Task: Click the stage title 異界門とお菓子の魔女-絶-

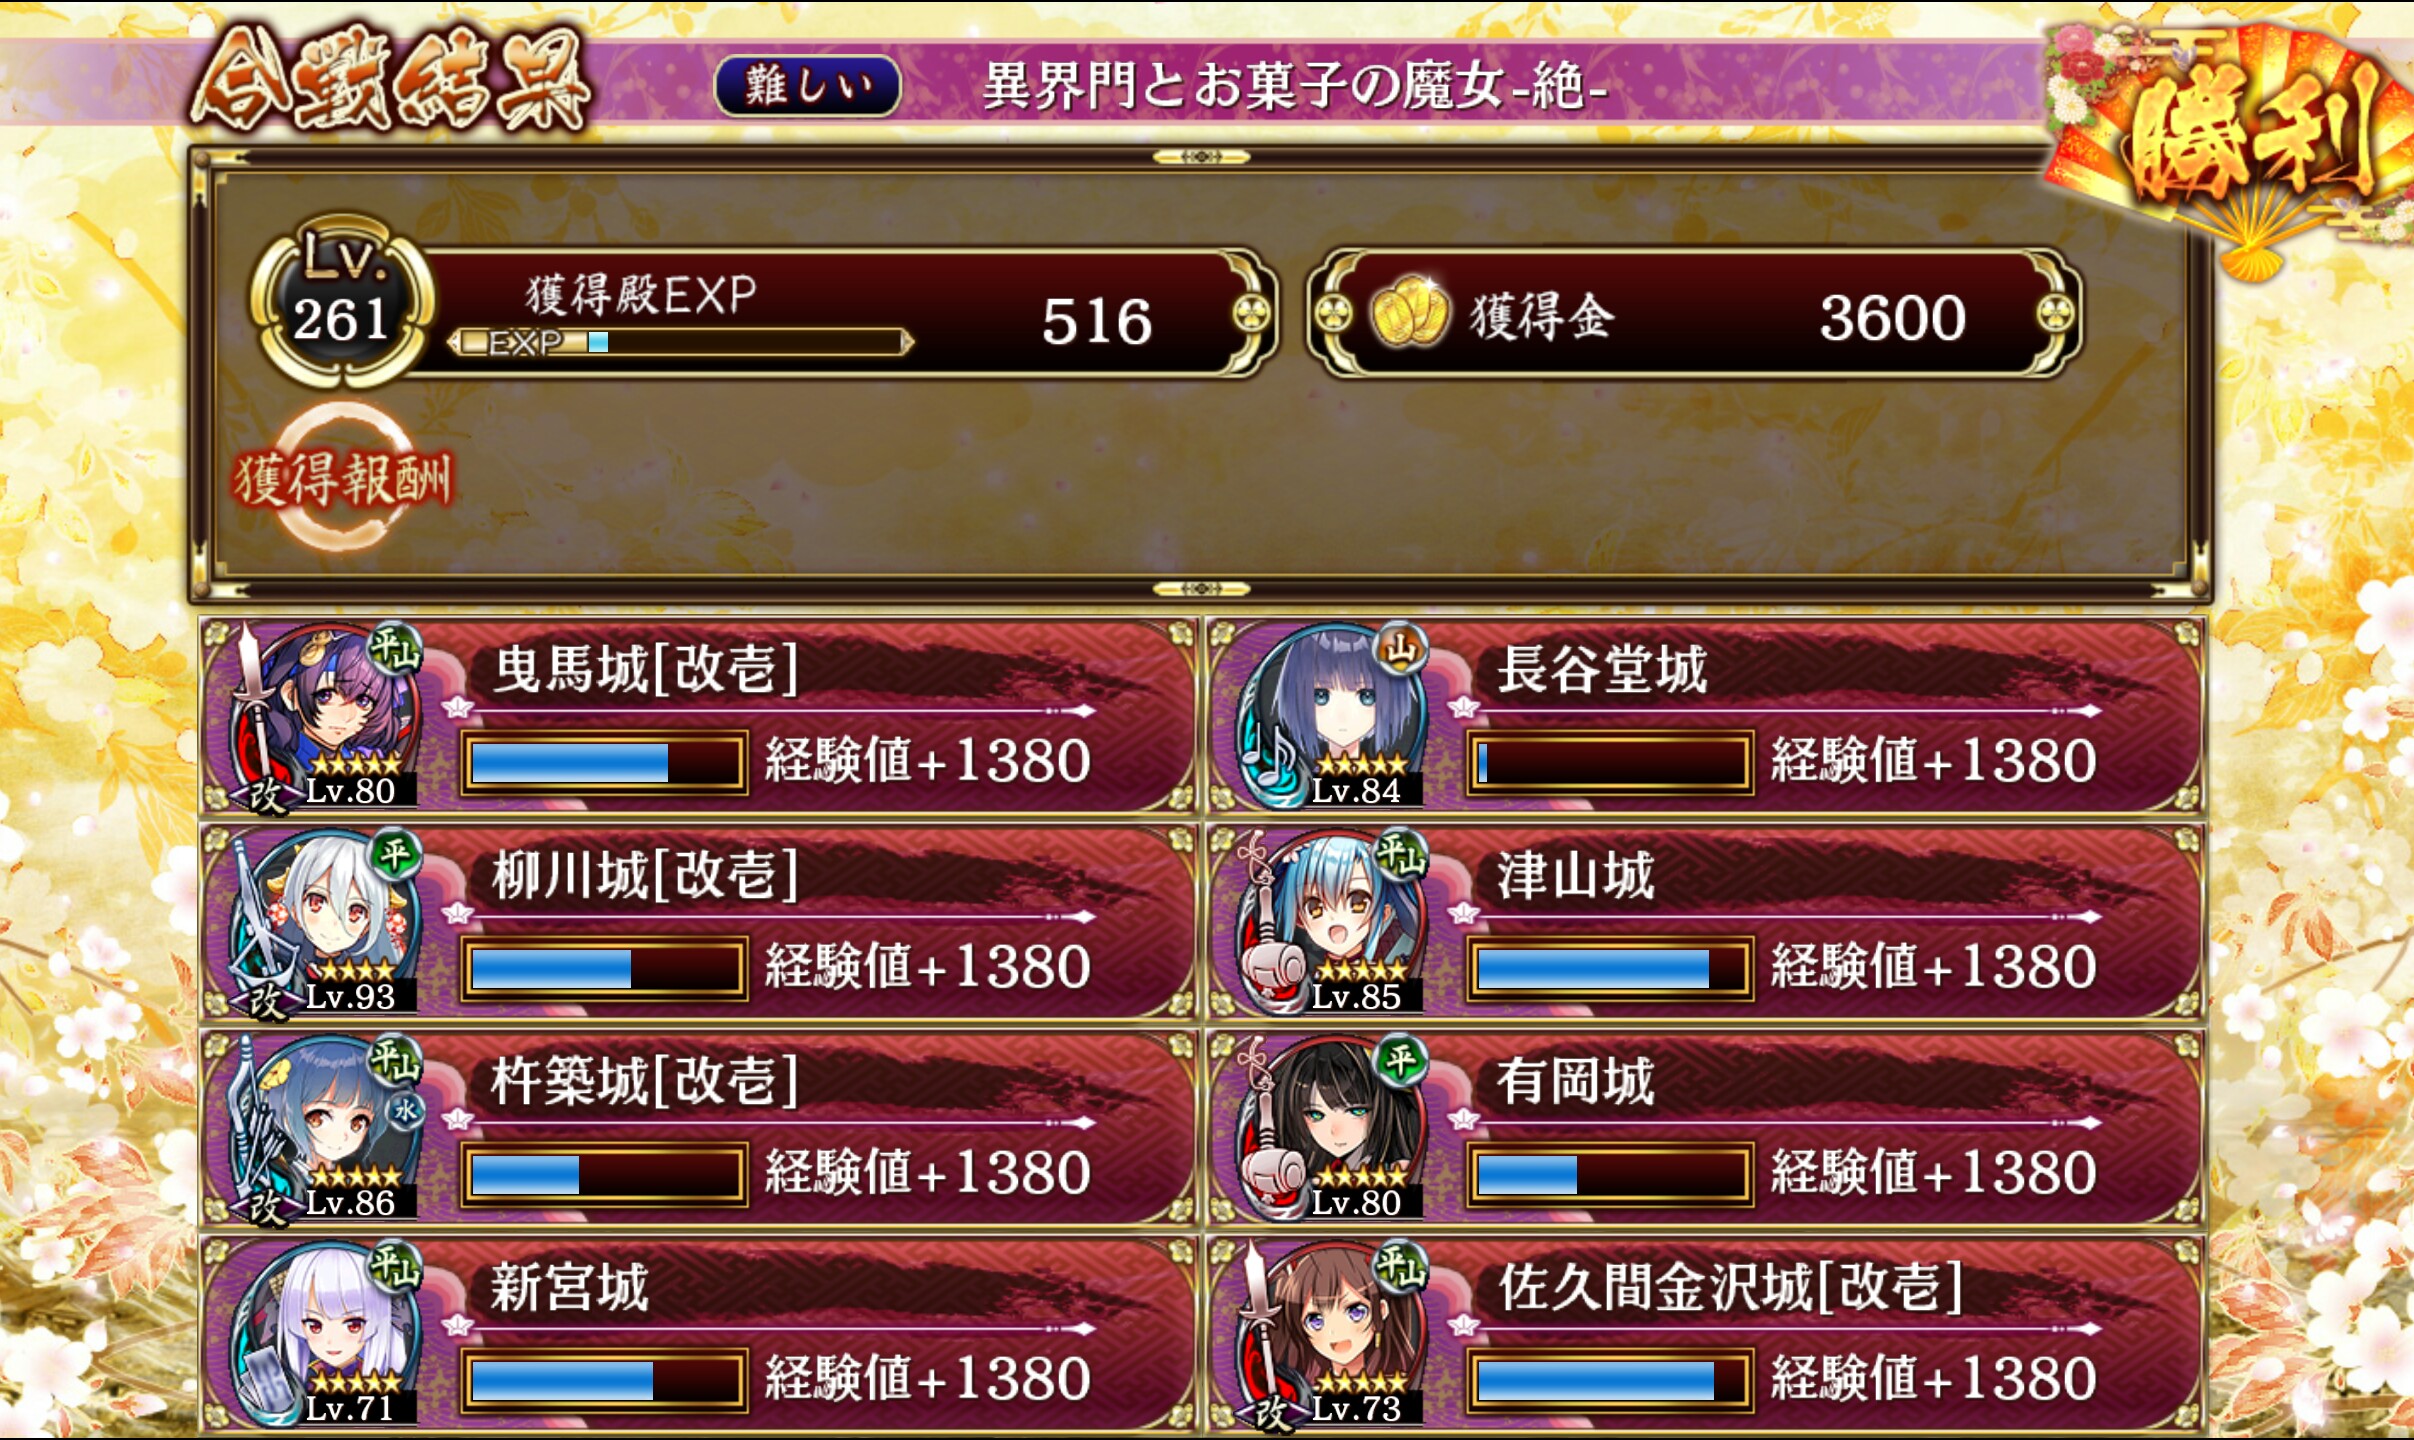Action: [1295, 86]
